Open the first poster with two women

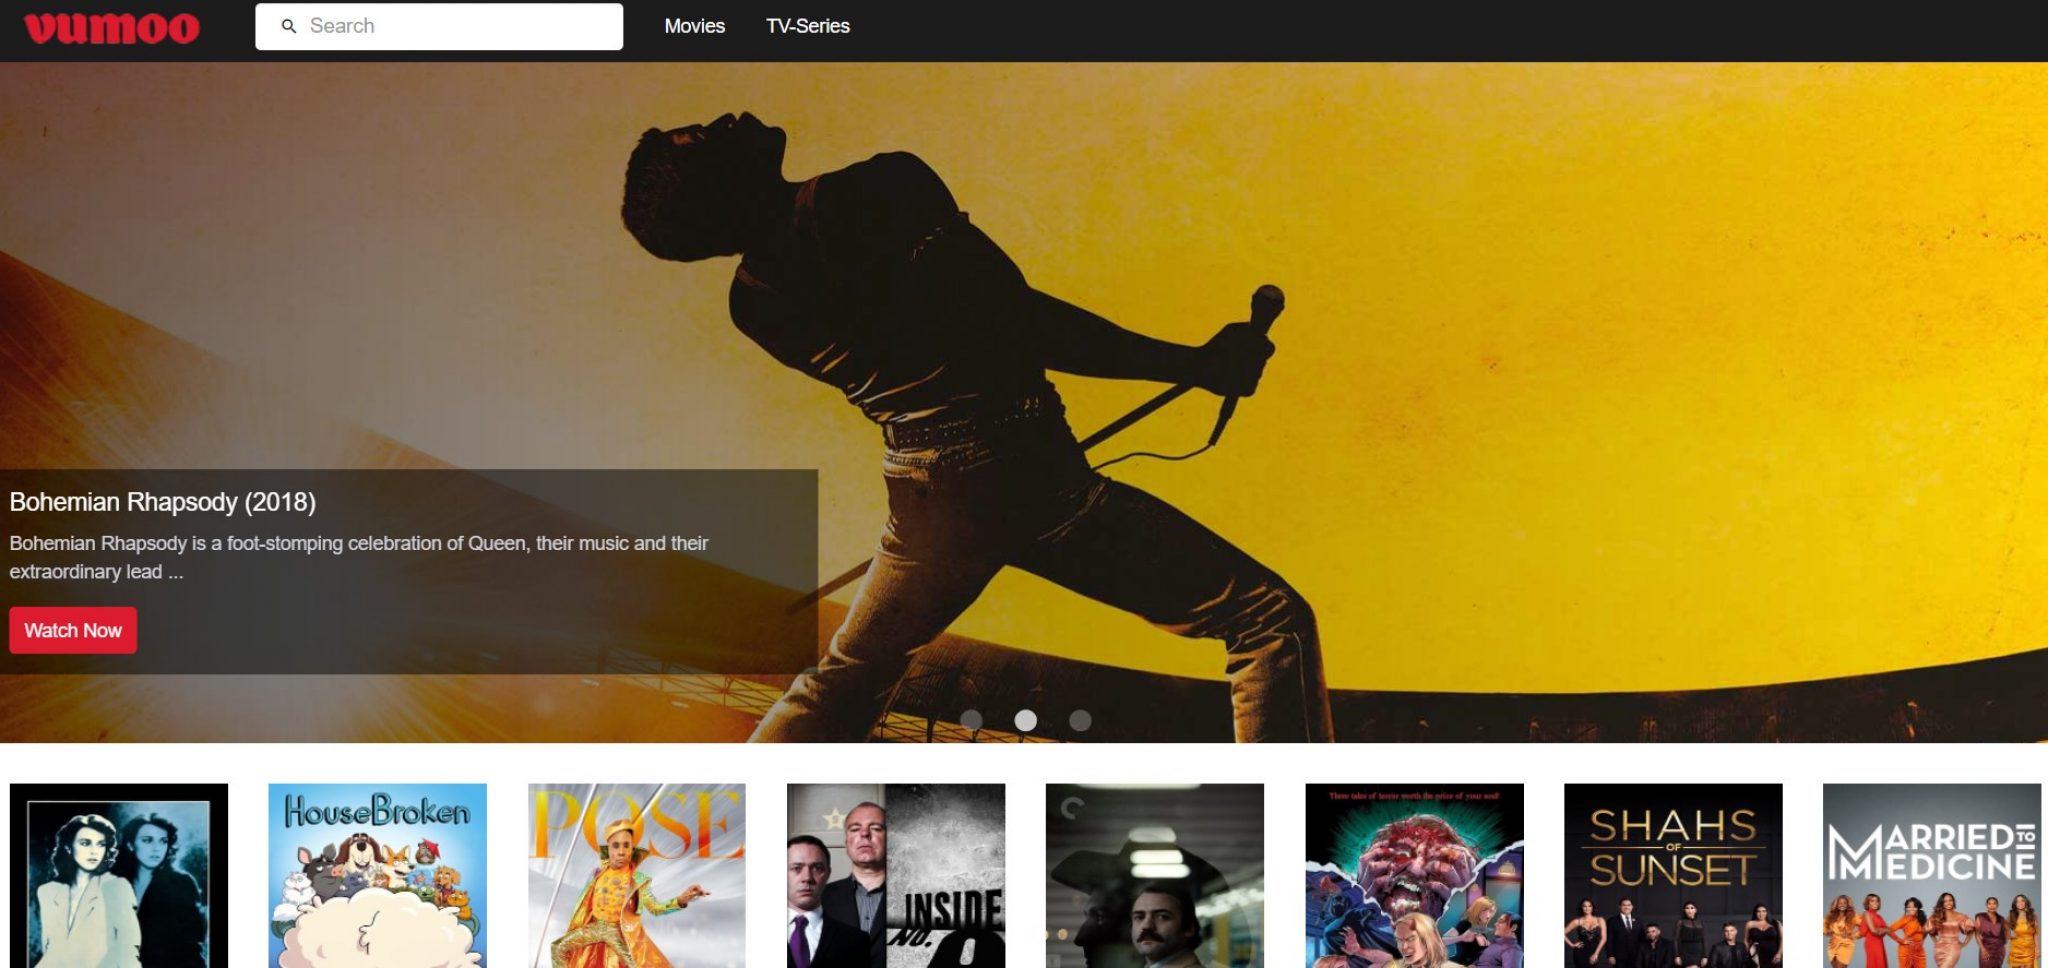tap(119, 875)
